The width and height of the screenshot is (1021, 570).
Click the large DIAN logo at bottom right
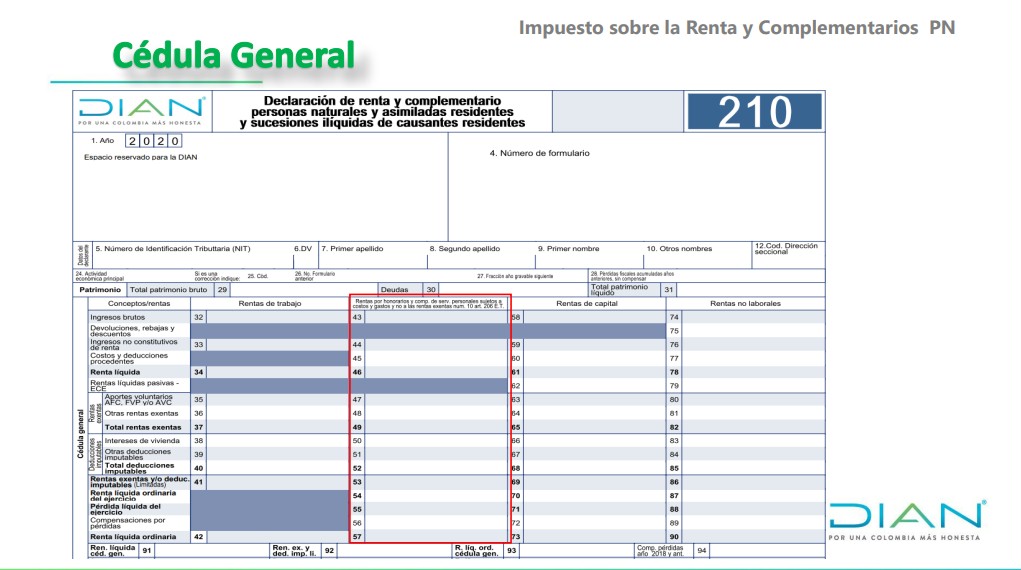coord(907,520)
